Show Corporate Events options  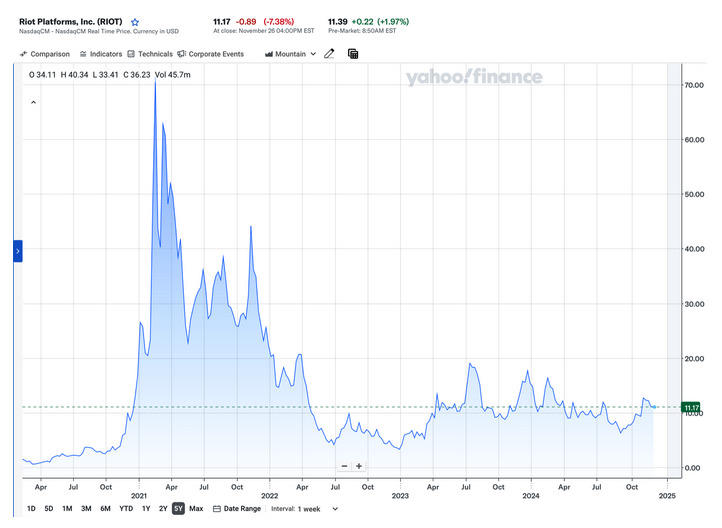coord(210,54)
